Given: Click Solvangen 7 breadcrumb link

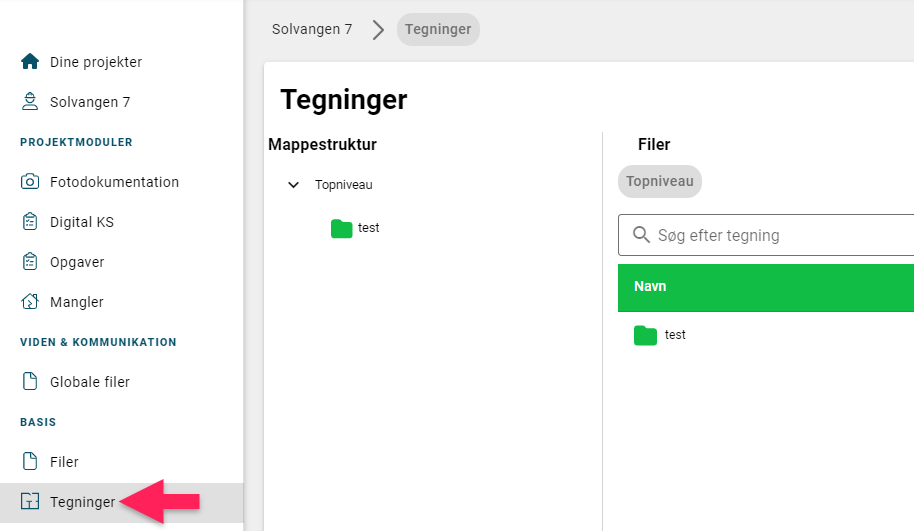Looking at the screenshot, I should coord(312,29).
